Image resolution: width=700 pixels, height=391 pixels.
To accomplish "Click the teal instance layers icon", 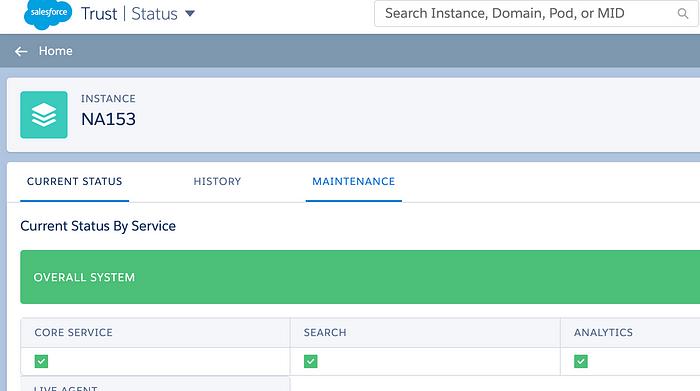I will [x=44, y=115].
